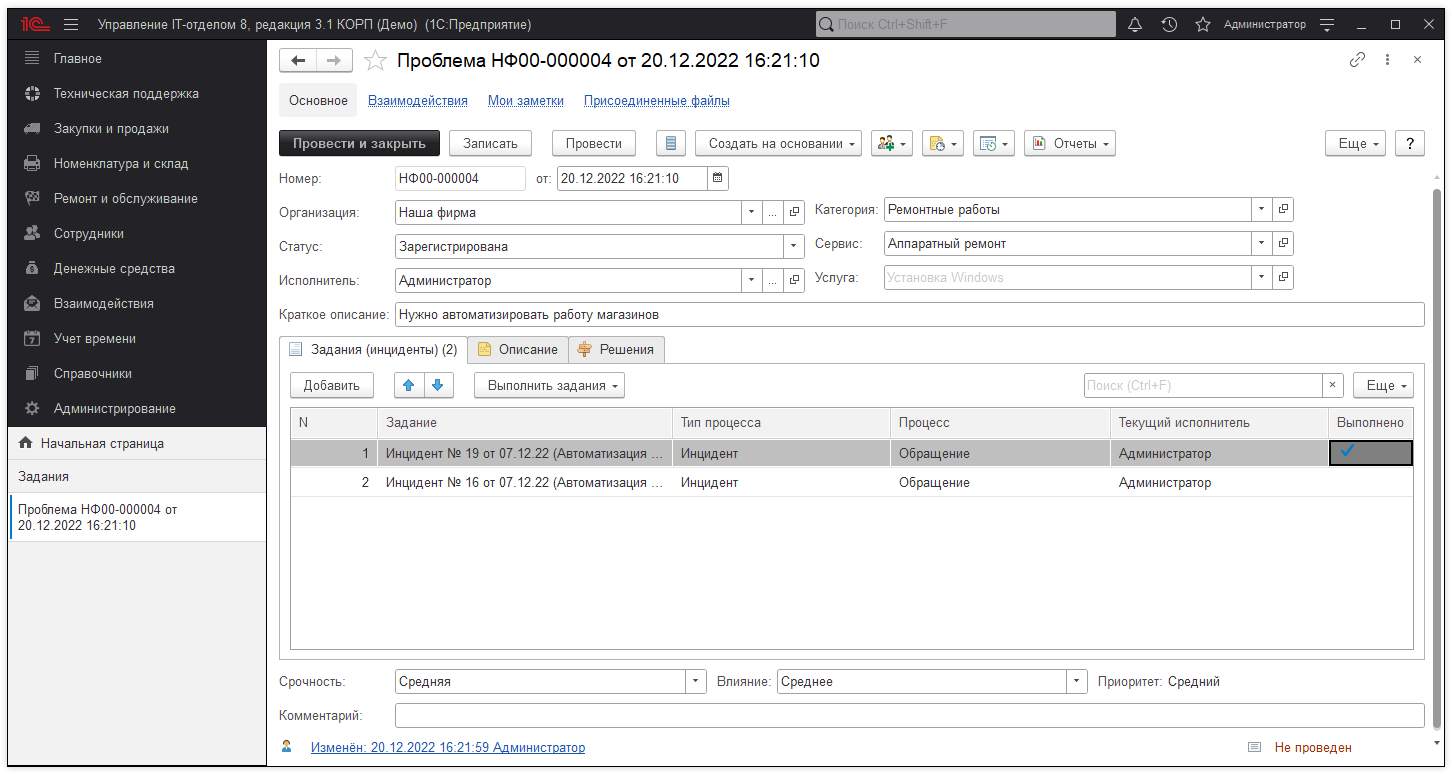Viewport: 1452px width, 774px height.
Task: Clear the search field using the x button
Action: click(x=1332, y=384)
